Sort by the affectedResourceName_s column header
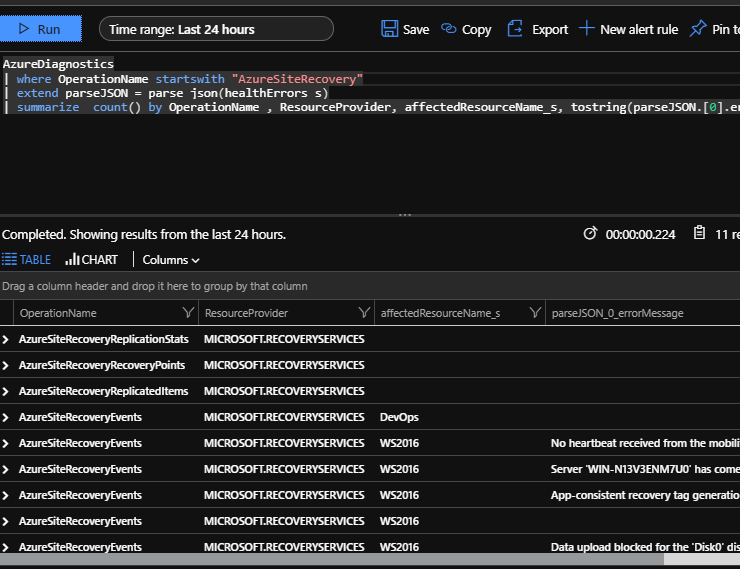740x569 pixels. point(440,313)
